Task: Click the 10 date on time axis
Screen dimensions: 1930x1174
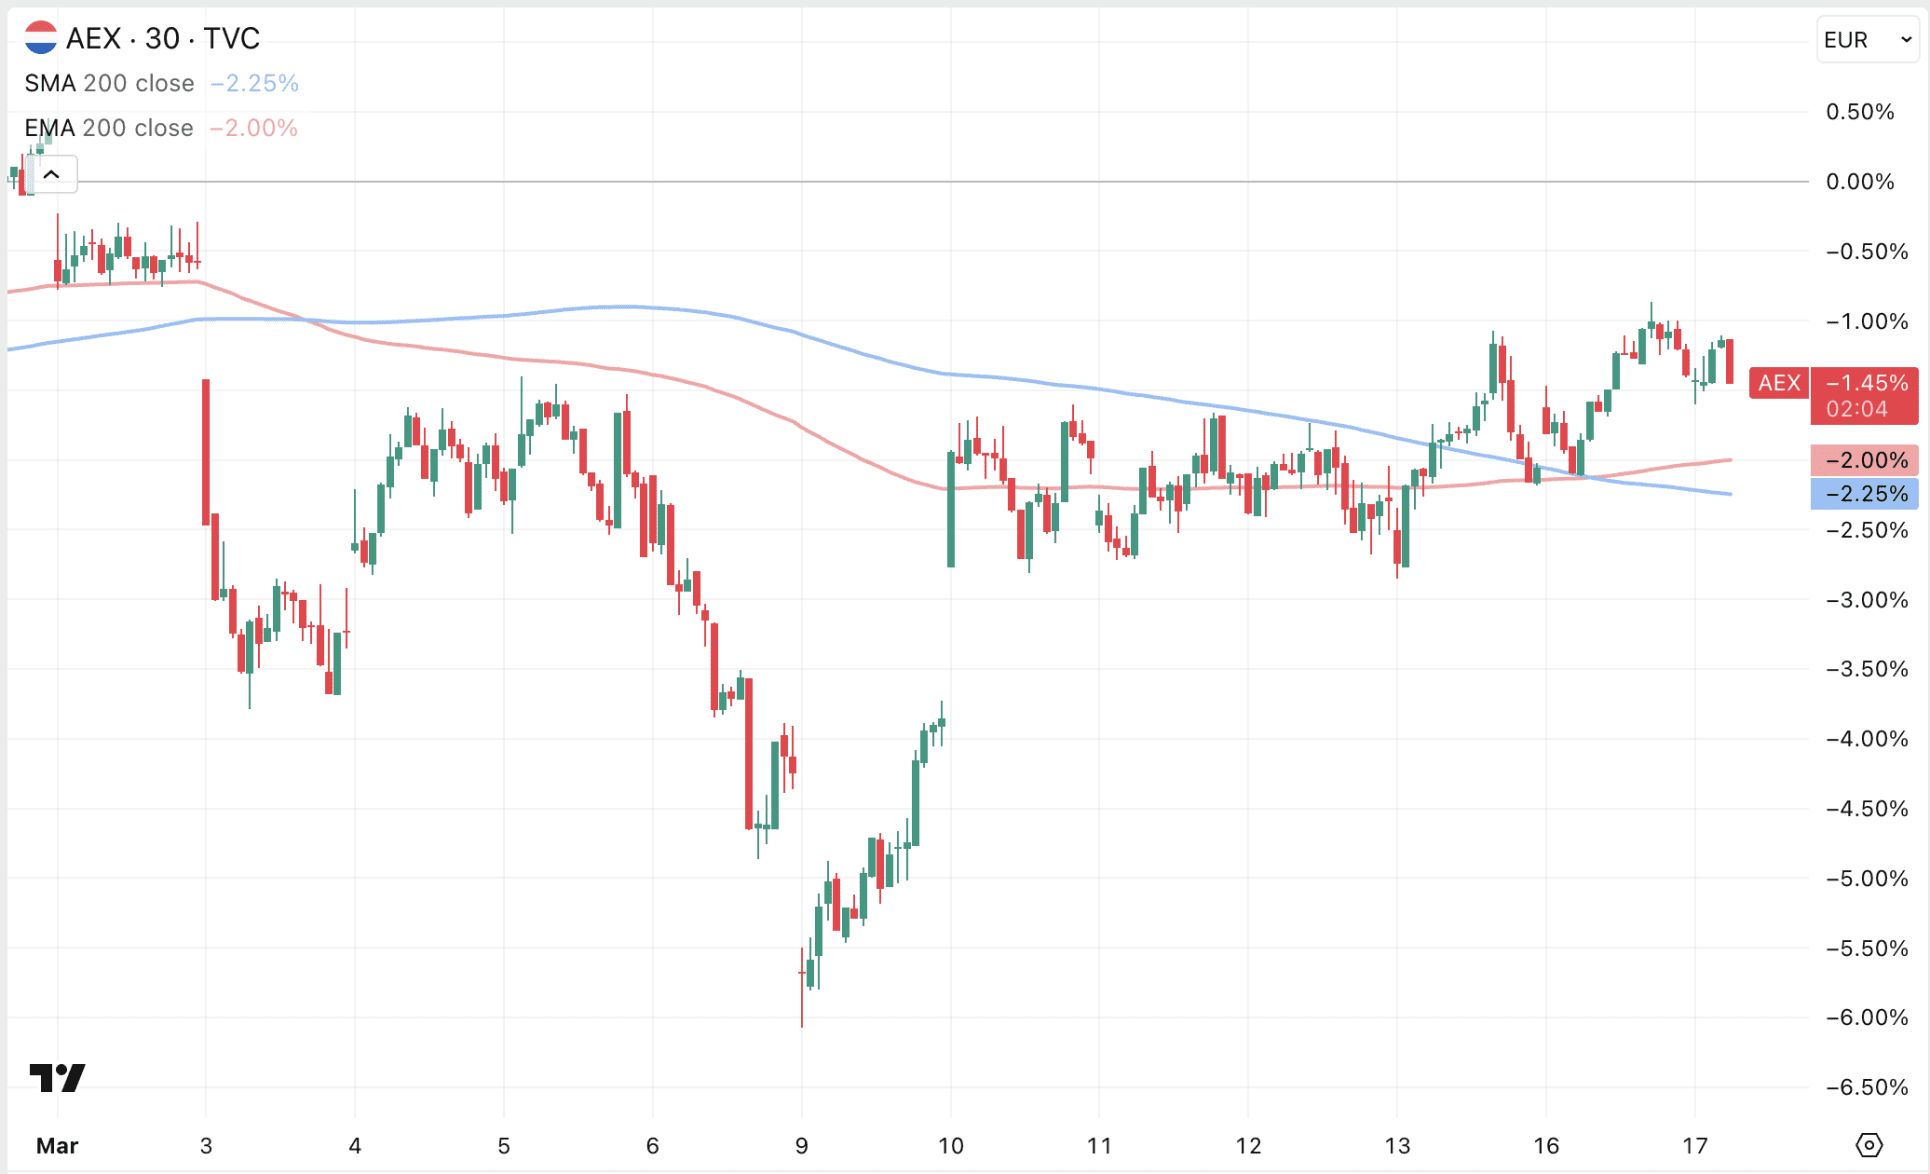Action: click(950, 1145)
